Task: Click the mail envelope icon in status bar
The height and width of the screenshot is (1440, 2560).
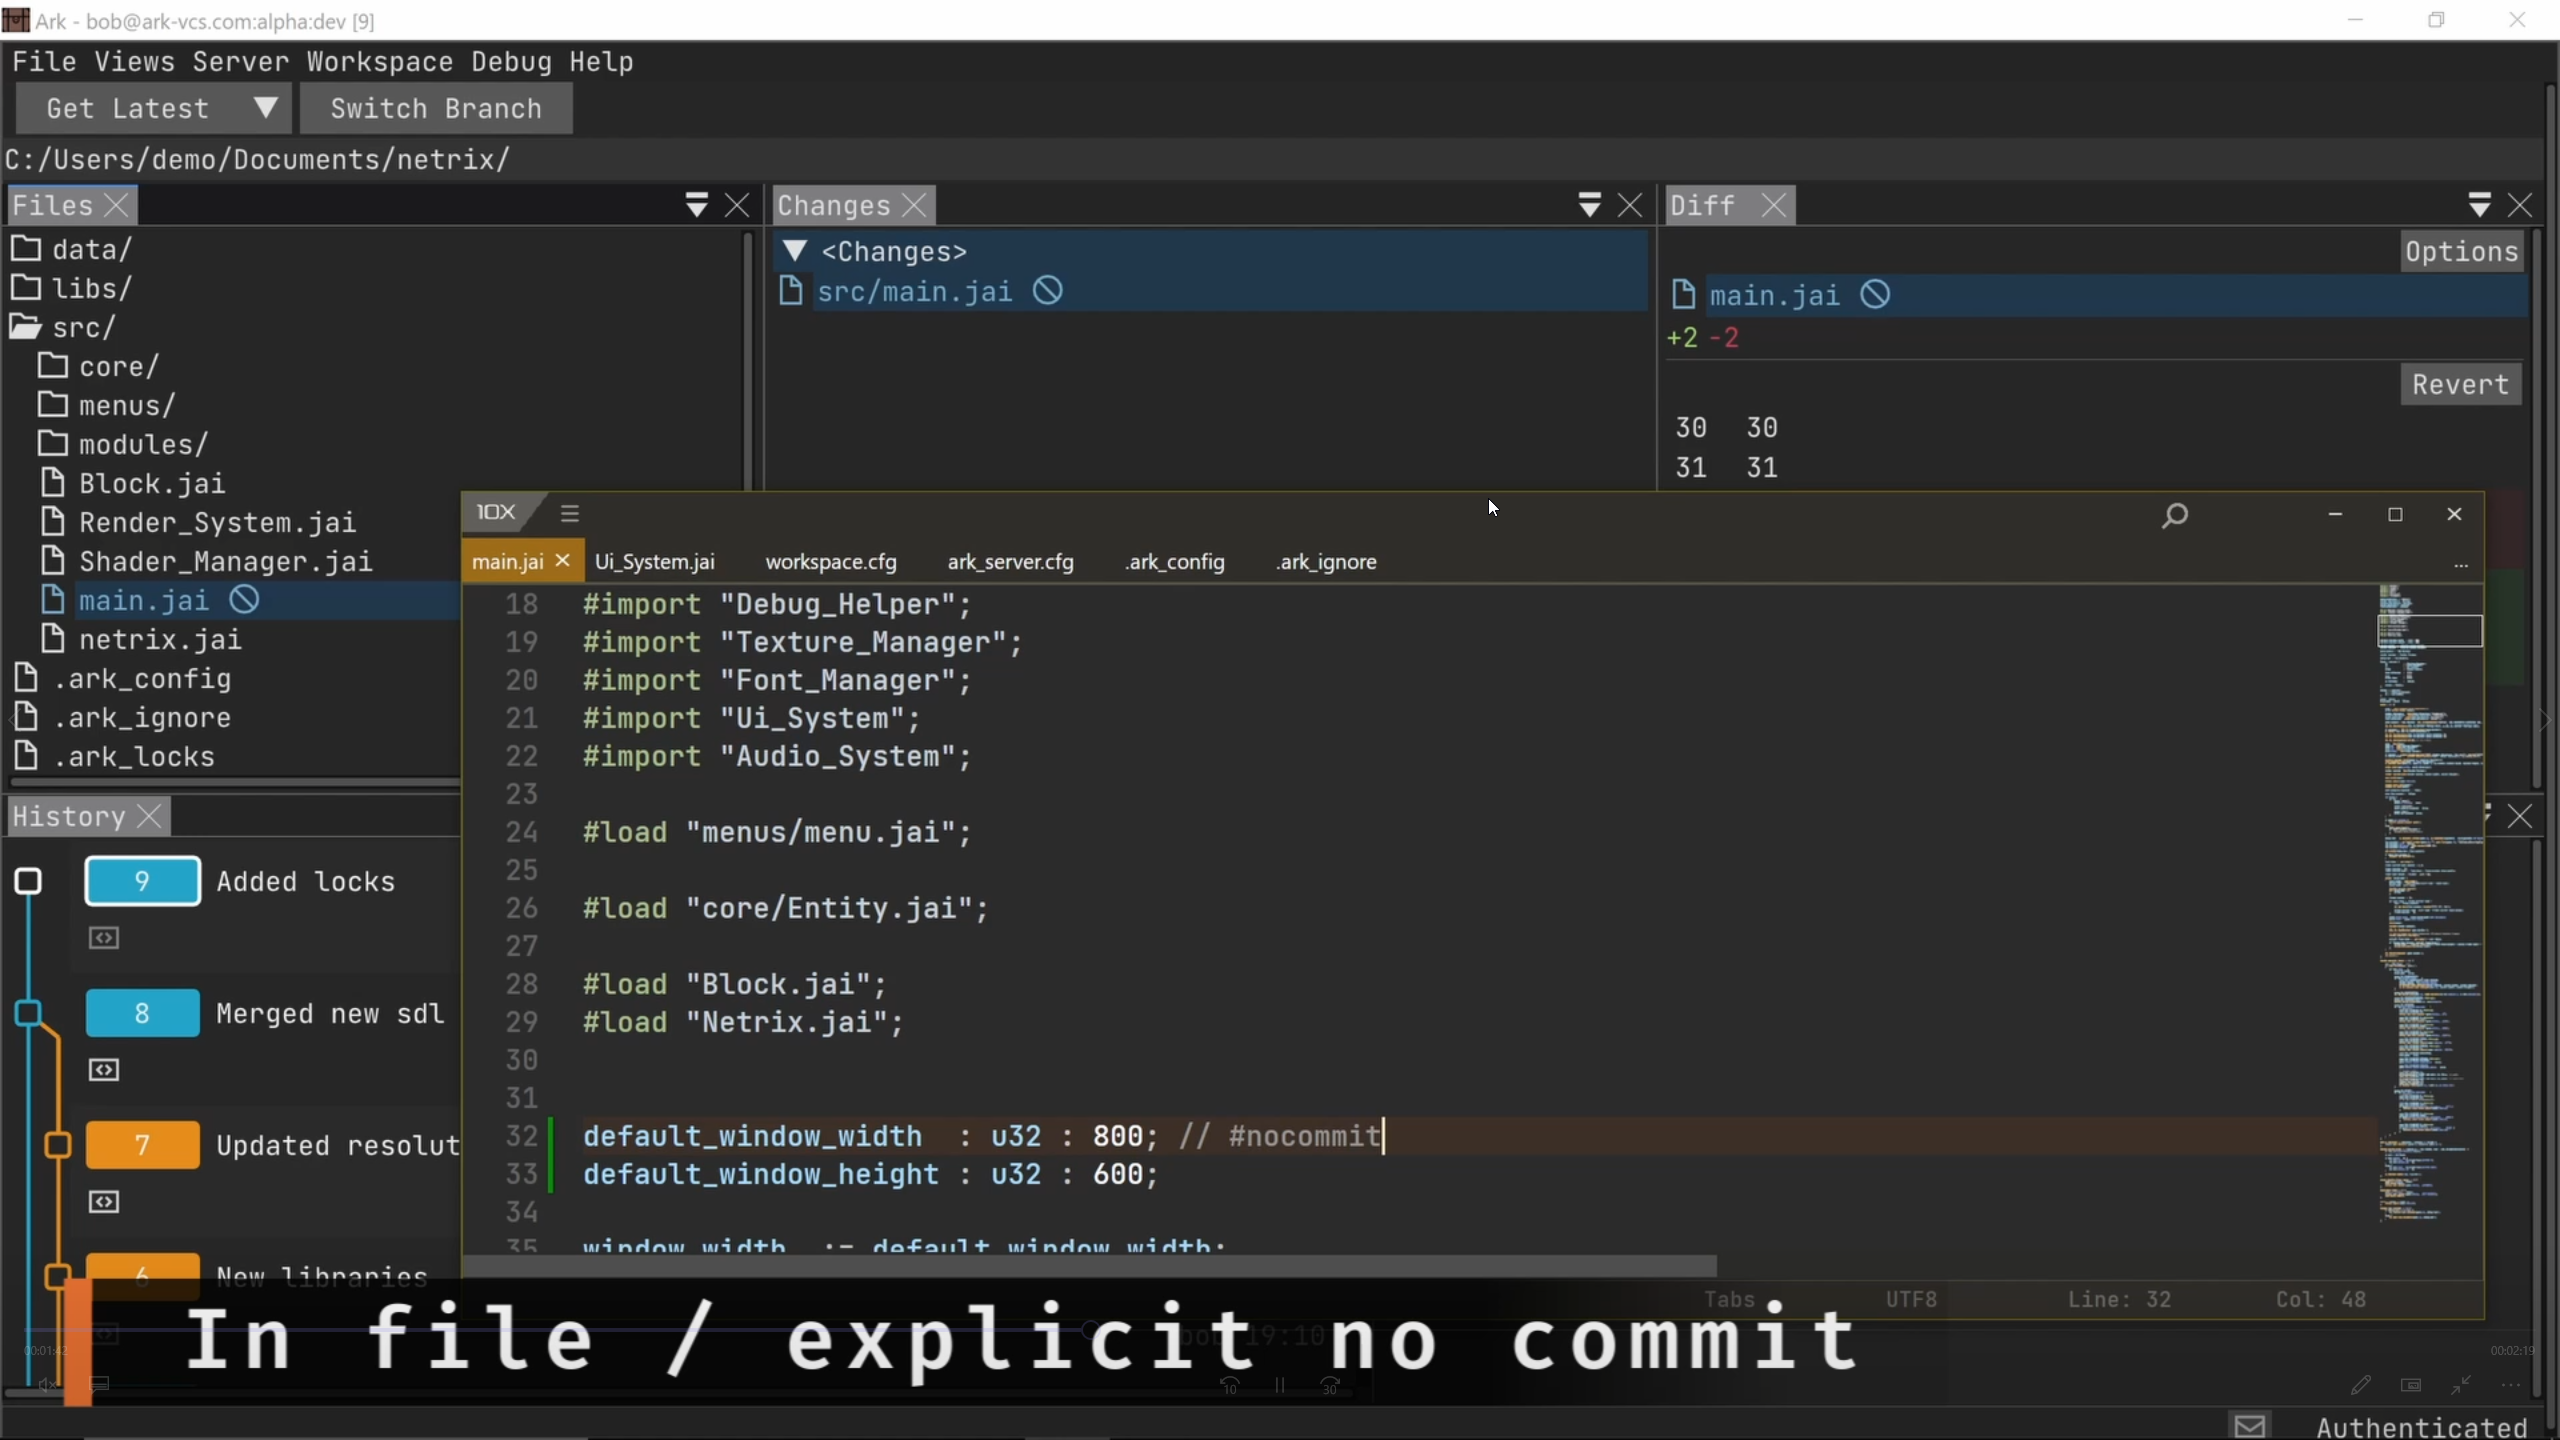Action: (x=2250, y=1426)
